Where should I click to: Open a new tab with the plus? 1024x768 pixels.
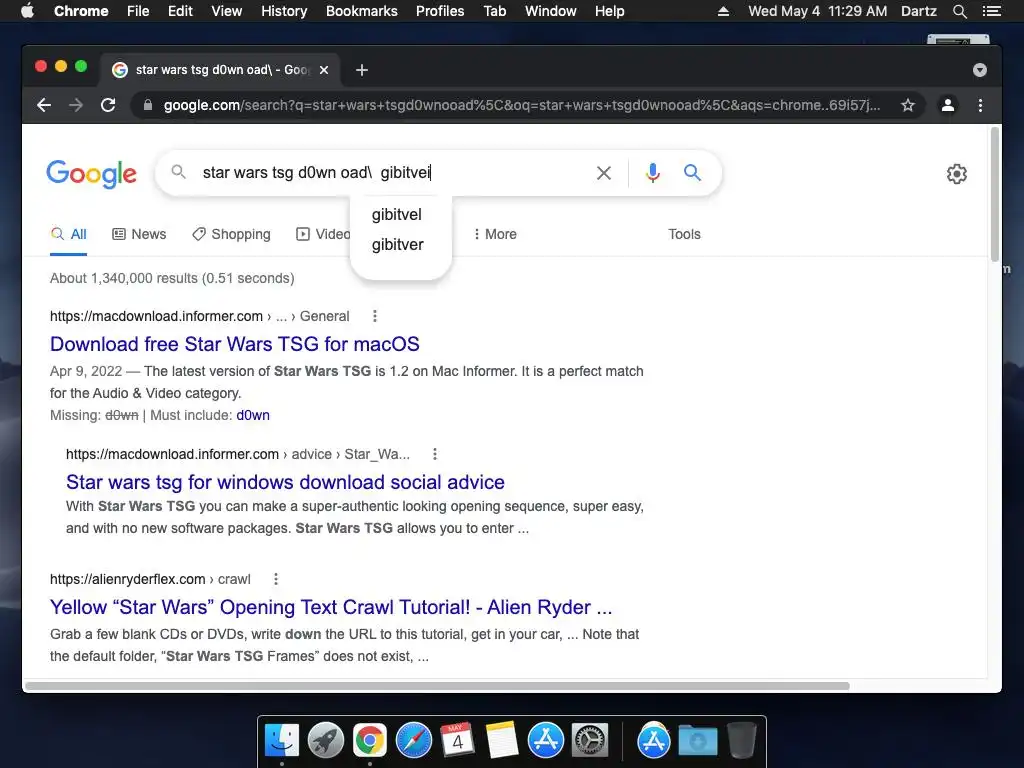[362, 70]
